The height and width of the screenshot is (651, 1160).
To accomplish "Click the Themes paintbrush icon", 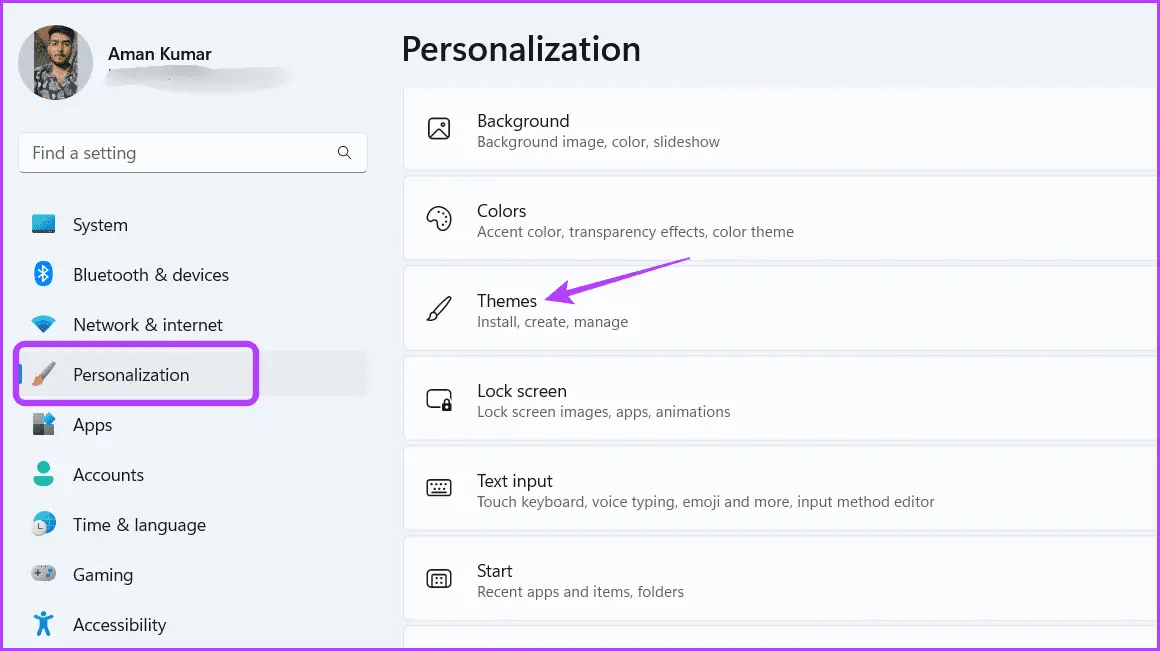I will click(x=439, y=308).
